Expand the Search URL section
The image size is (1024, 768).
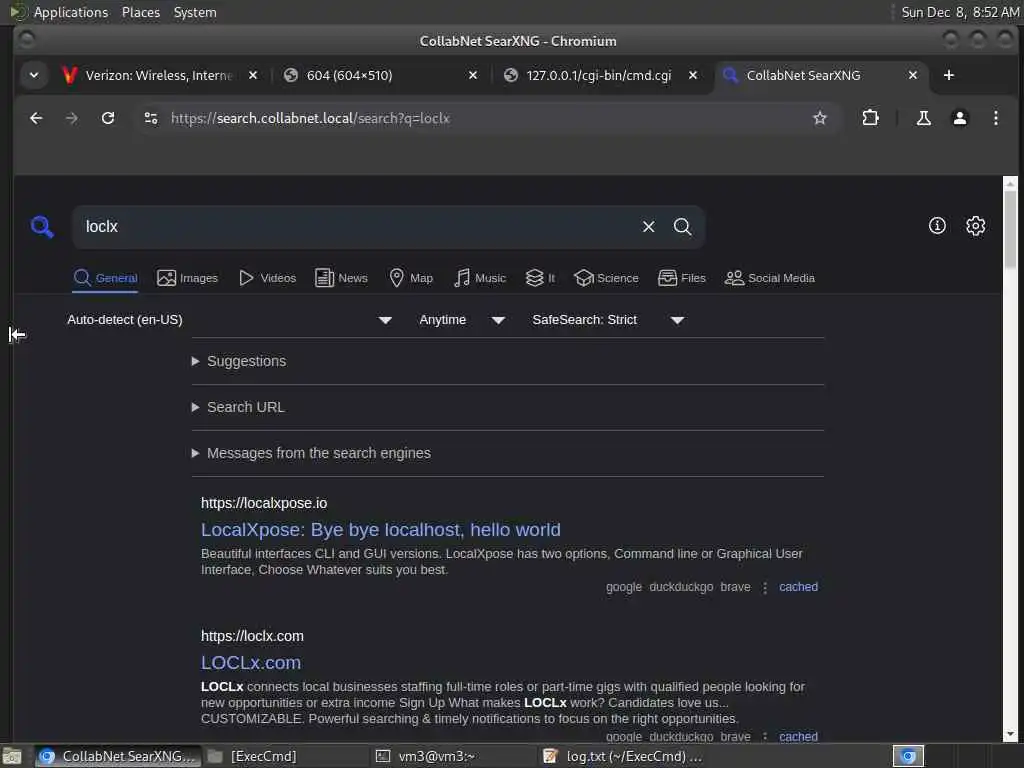coord(238,407)
